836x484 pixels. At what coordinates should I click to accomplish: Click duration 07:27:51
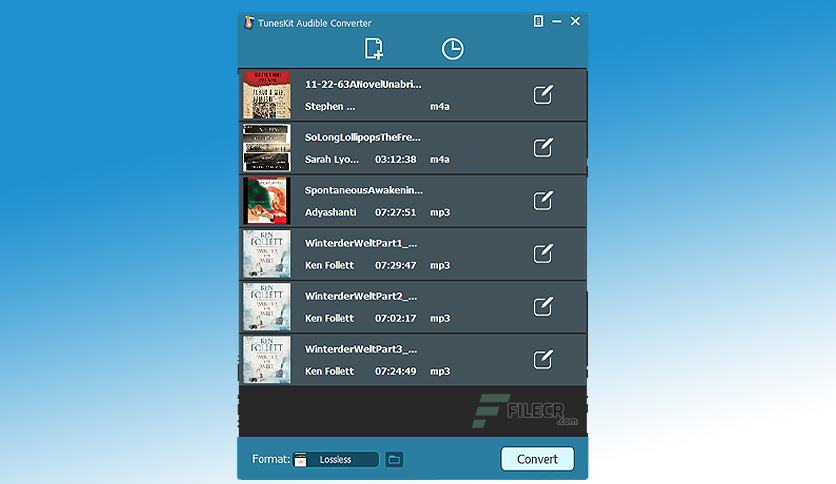[396, 212]
